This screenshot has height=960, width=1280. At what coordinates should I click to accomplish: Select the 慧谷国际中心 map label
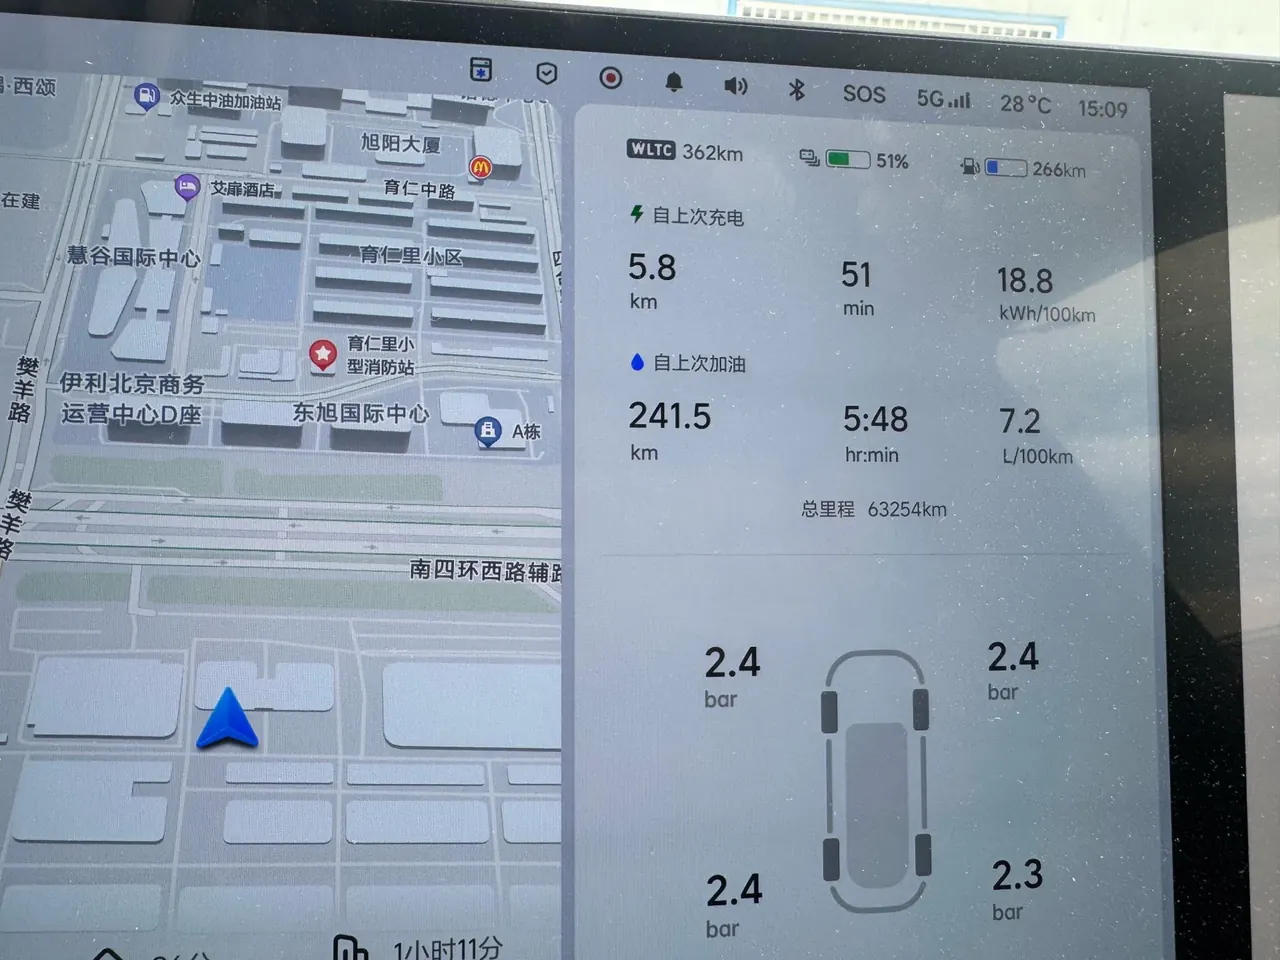click(134, 256)
